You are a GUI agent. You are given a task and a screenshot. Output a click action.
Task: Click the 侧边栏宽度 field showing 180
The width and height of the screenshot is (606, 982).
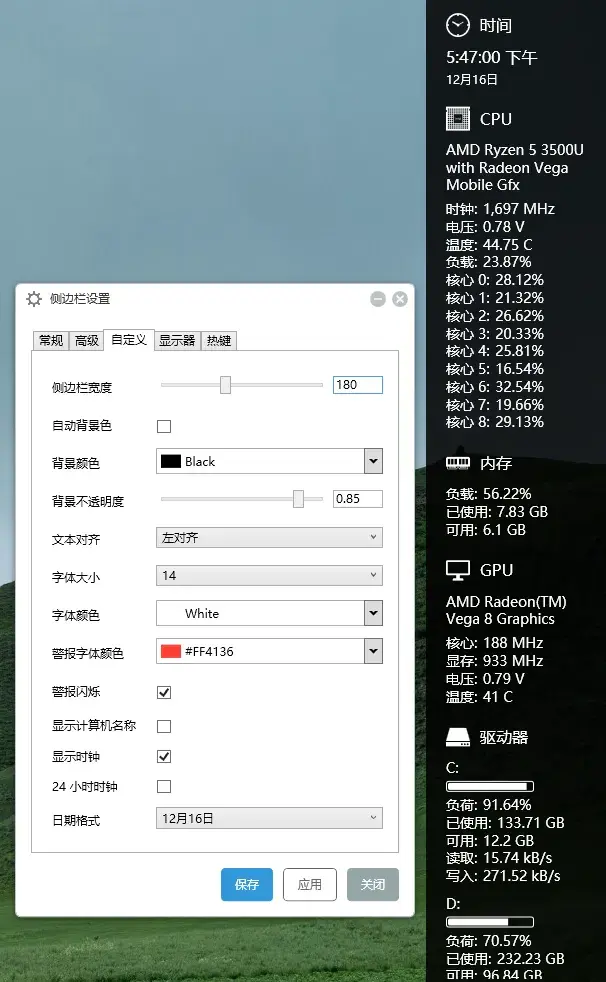point(357,385)
